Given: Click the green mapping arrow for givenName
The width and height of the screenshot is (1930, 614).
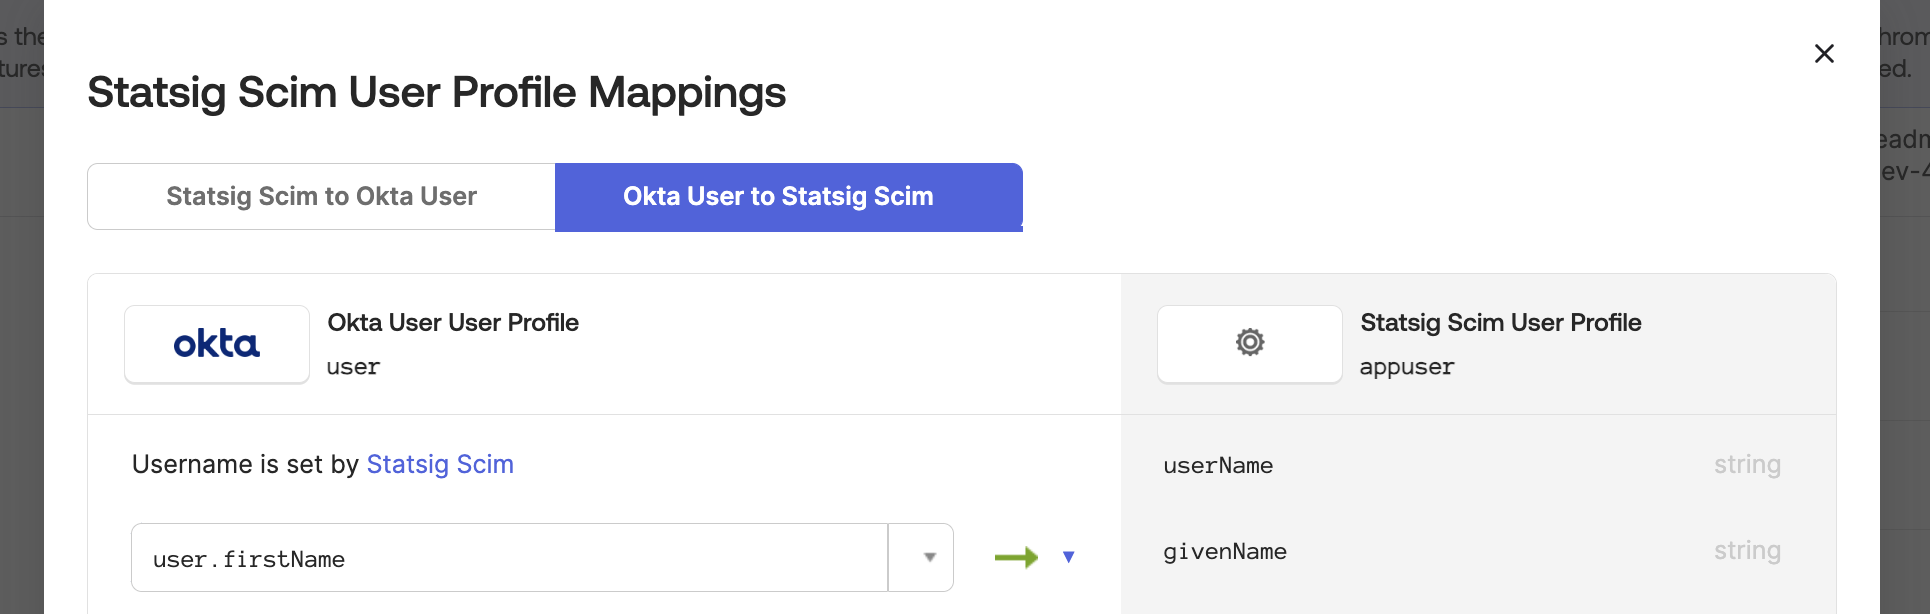Looking at the screenshot, I should 1016,557.
